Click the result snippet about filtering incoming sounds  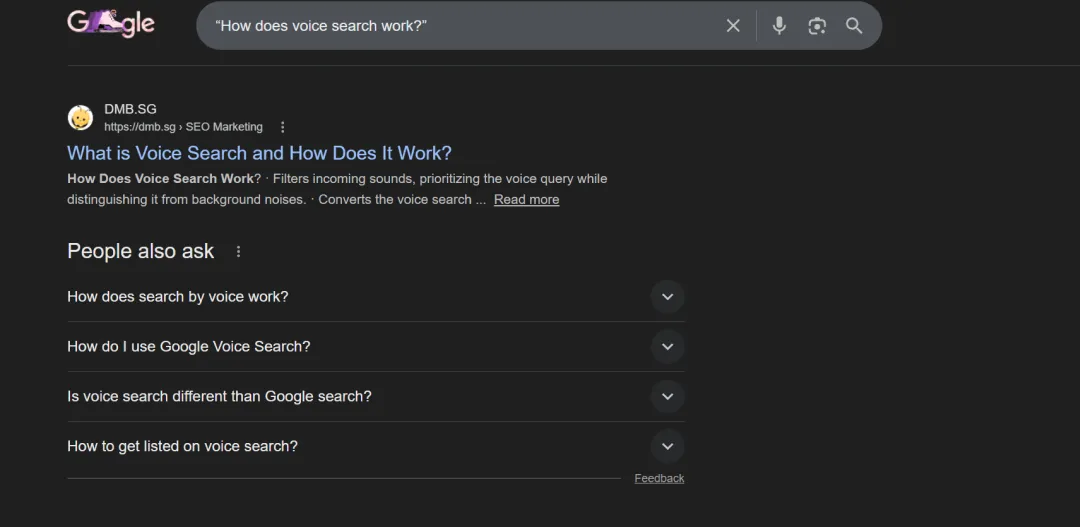coord(337,189)
